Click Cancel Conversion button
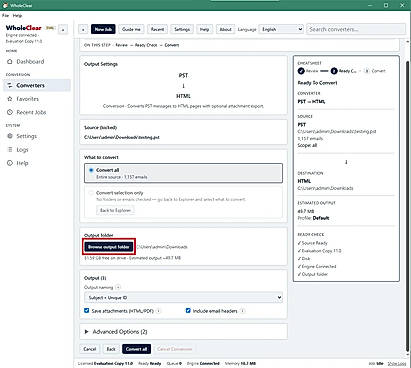This screenshot has height=368, width=411. coord(174,349)
